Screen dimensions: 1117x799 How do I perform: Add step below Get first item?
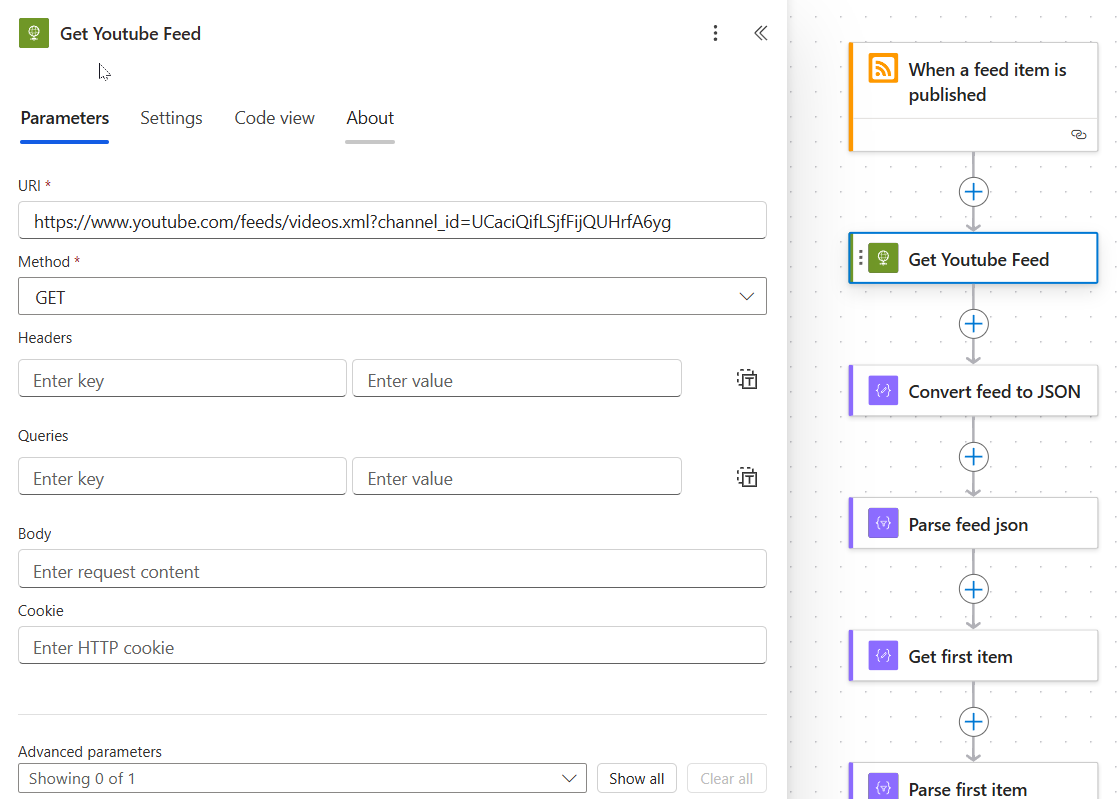[973, 721]
